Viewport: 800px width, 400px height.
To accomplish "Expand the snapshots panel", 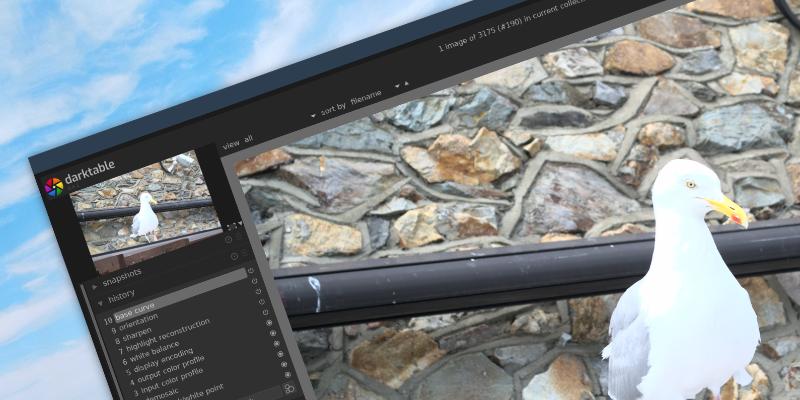I will pyautogui.click(x=94, y=285).
